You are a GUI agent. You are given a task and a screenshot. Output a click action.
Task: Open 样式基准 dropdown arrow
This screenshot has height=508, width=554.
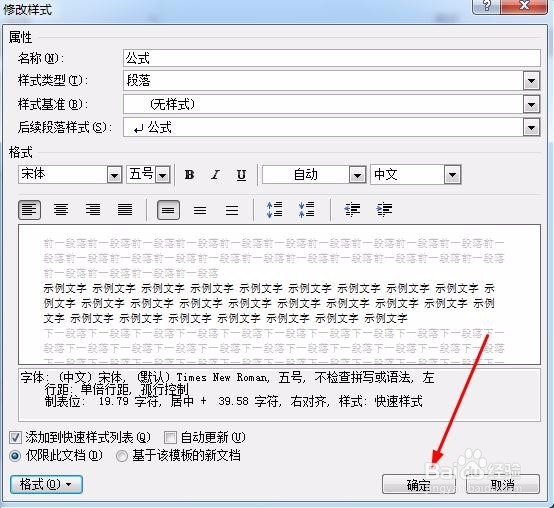[x=531, y=104]
